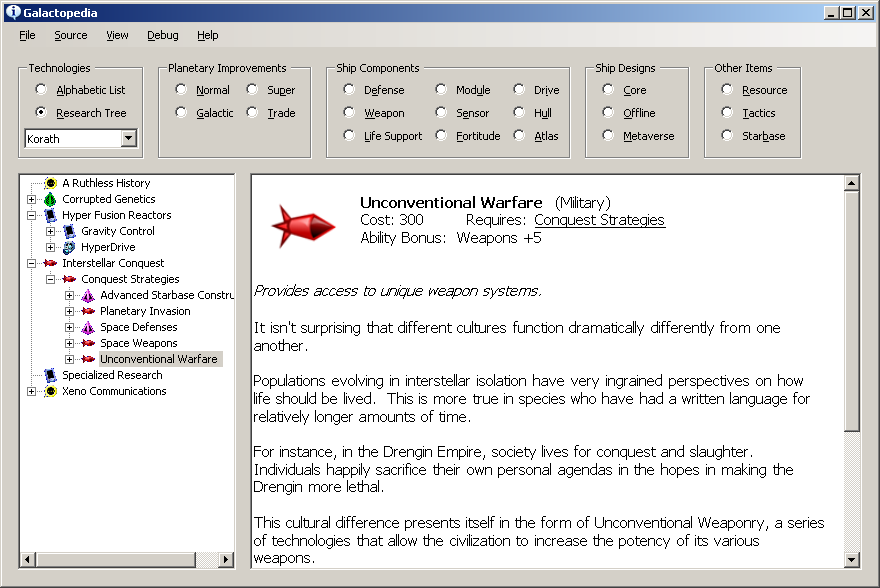
Task: Expand the Xeno Communications node
Action: click(31, 391)
